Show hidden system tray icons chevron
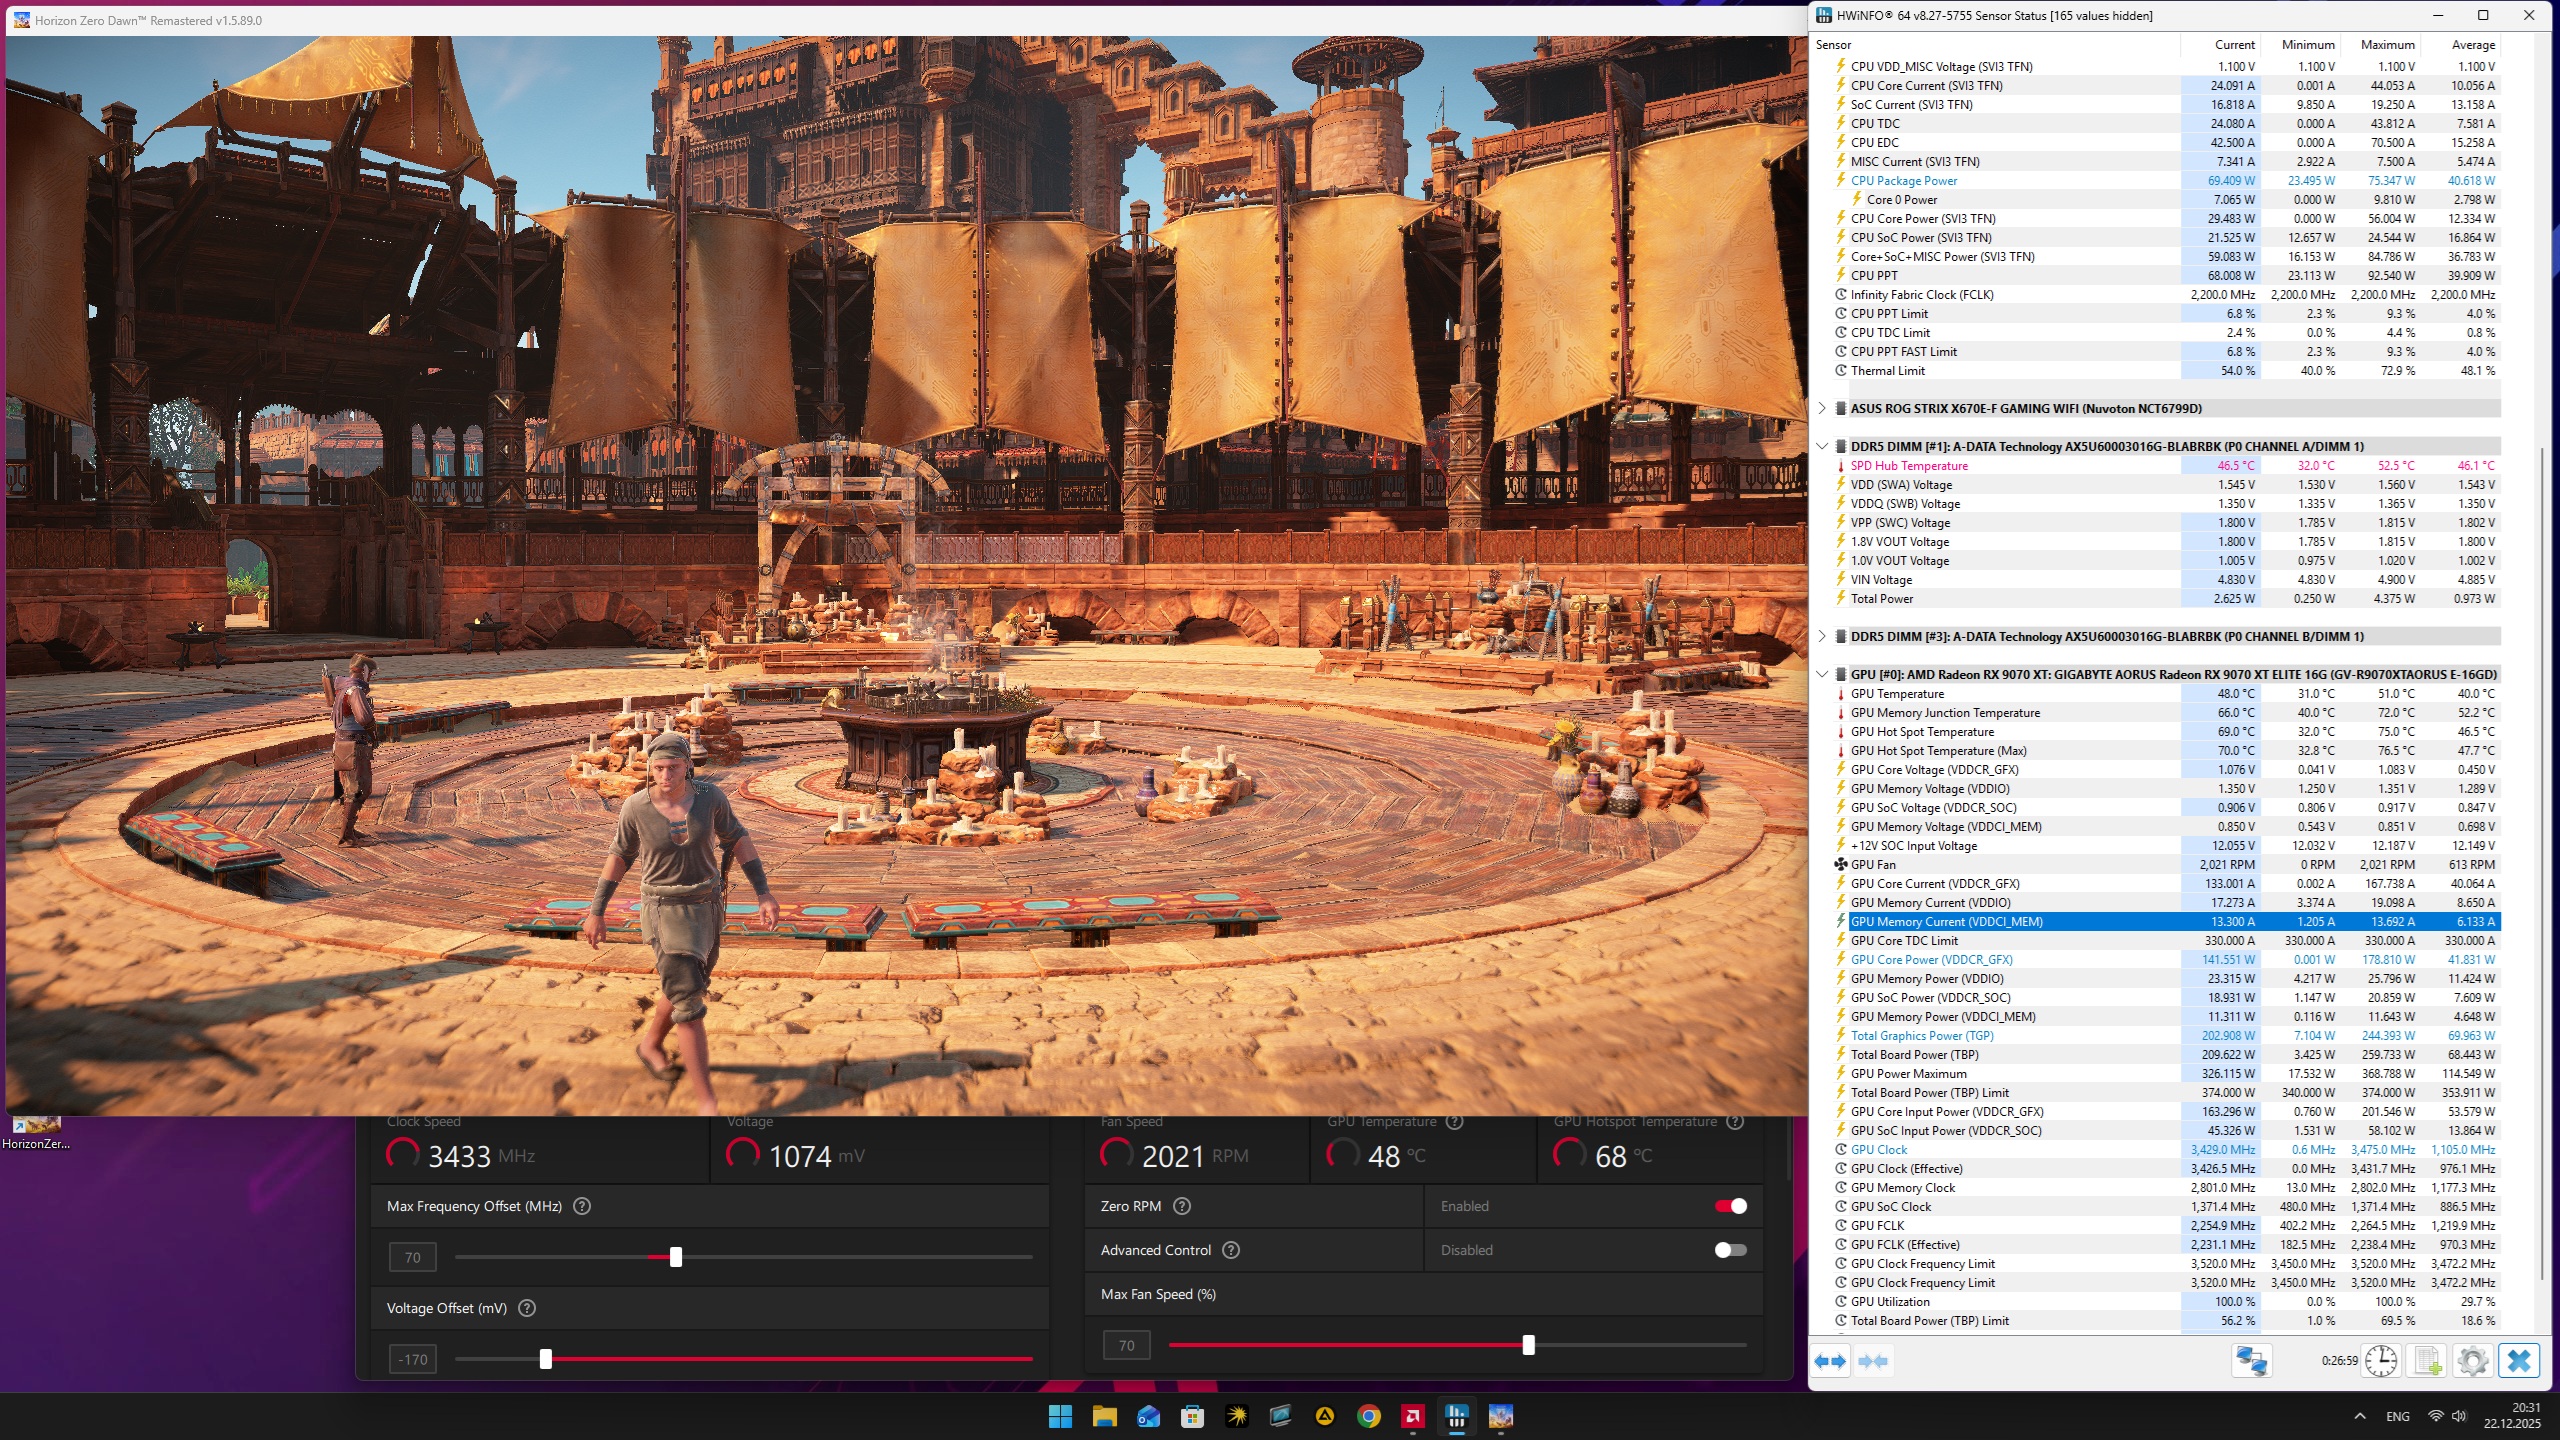This screenshot has height=1440, width=2560. click(x=2360, y=1416)
